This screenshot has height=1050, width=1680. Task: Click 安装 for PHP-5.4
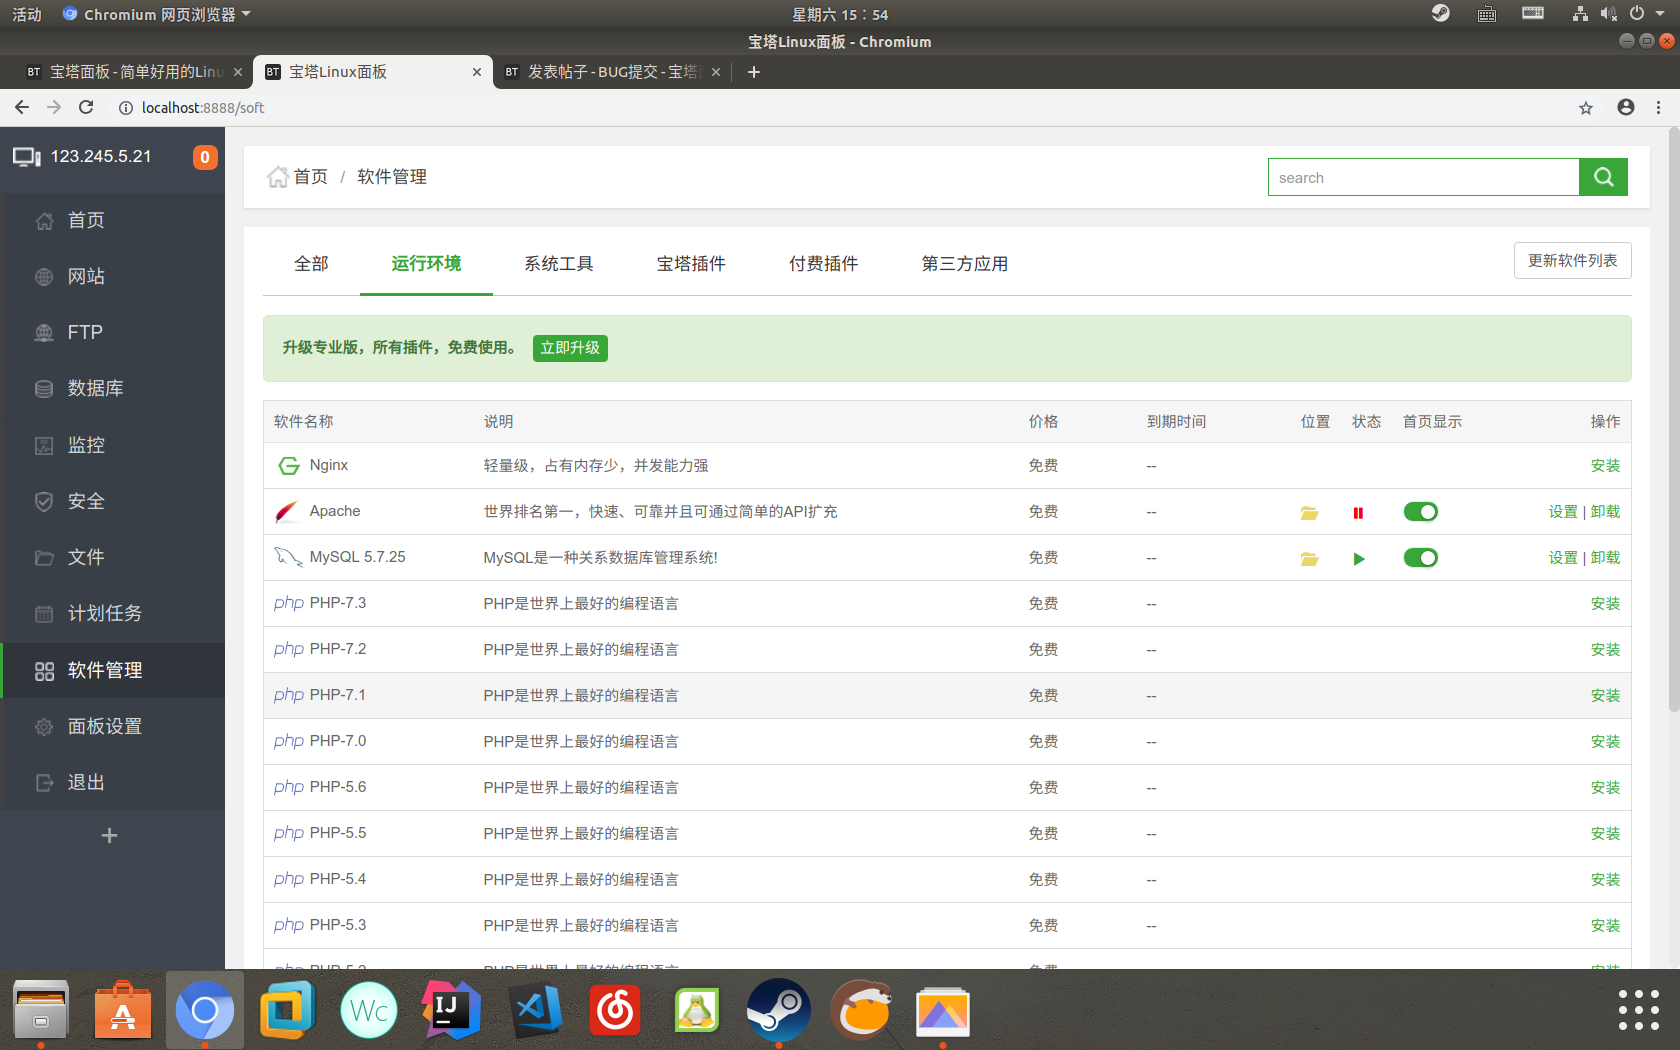coord(1605,880)
